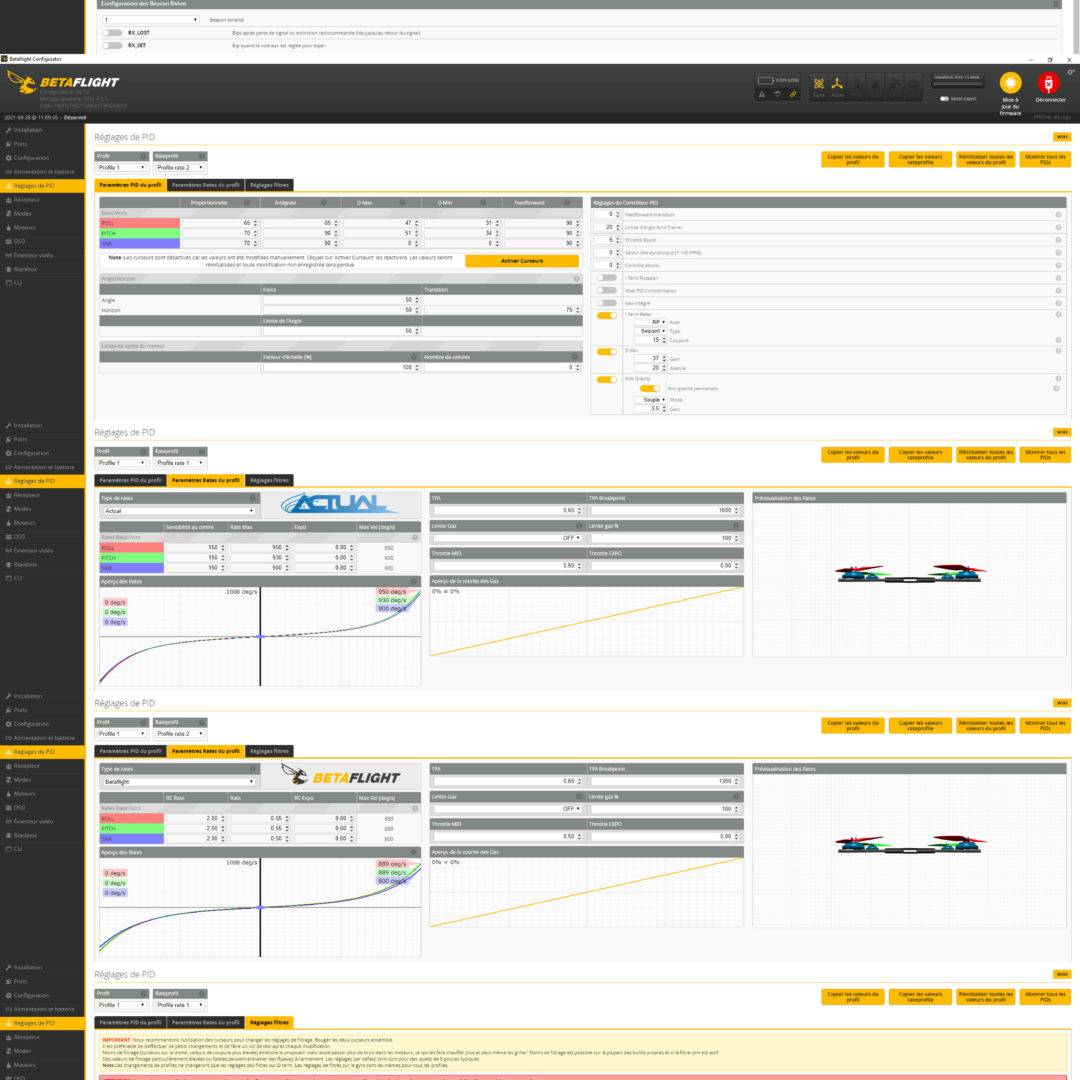Viewport: 1080px width, 1080px height.
Task: Select Réglages filtres tab above Betaflight rates
Action: pos(269,751)
